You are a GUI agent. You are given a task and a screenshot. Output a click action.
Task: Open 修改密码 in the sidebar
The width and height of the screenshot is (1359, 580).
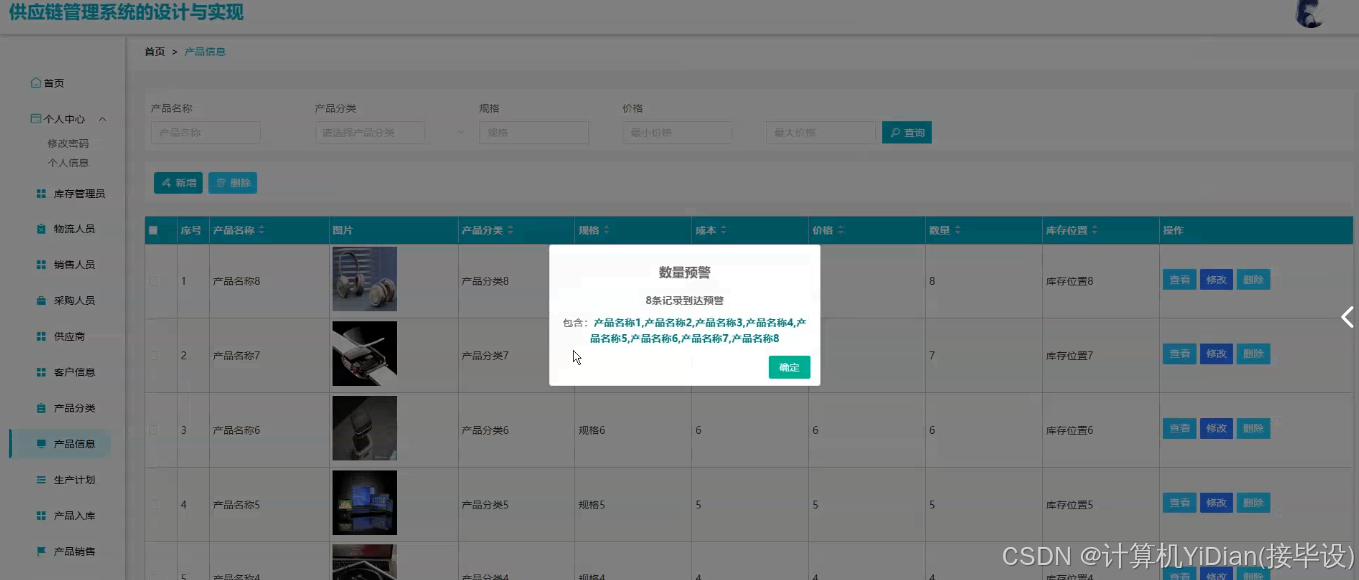[68, 144]
